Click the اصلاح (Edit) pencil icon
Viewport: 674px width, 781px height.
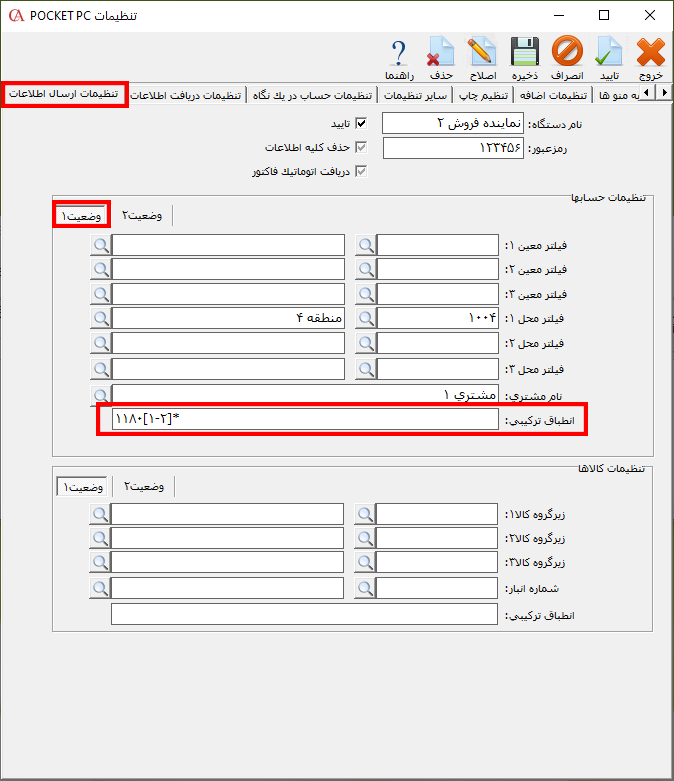point(483,58)
